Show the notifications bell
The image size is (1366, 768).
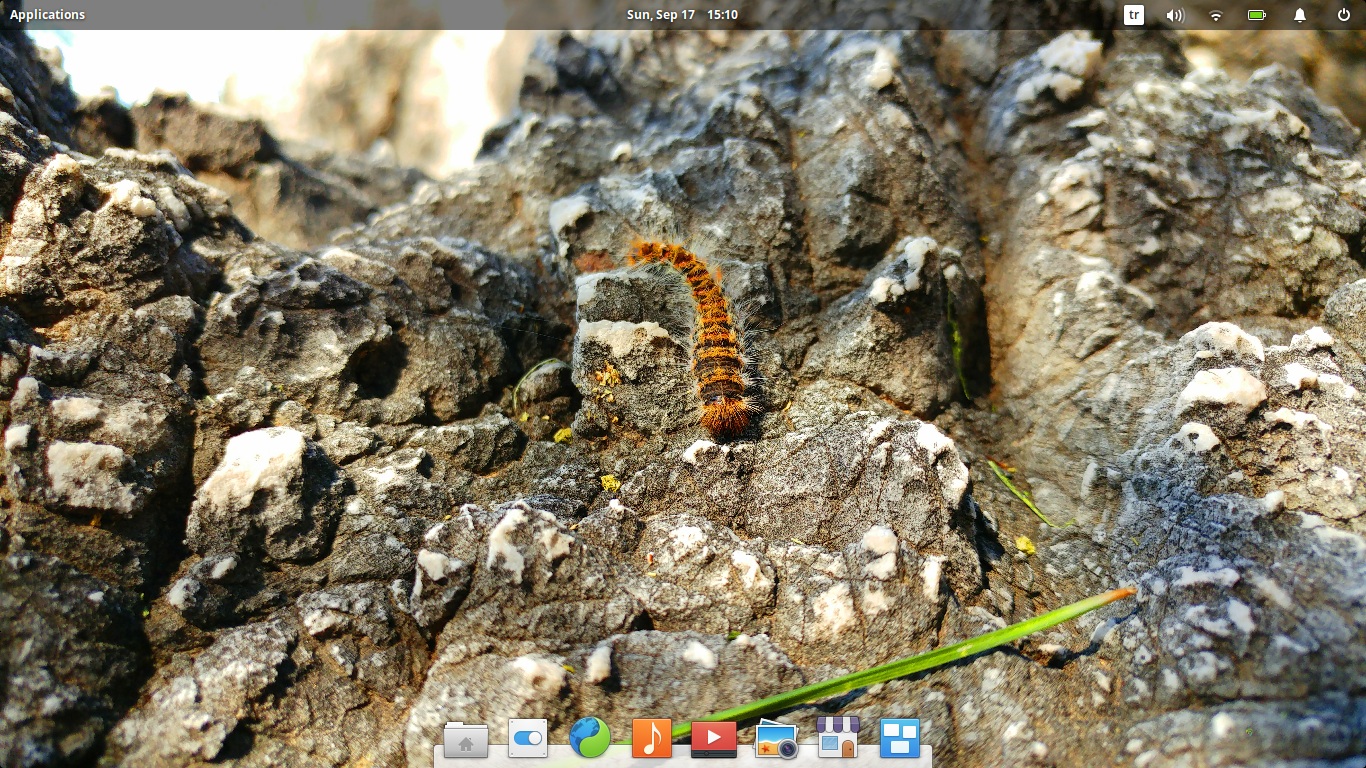[1300, 15]
